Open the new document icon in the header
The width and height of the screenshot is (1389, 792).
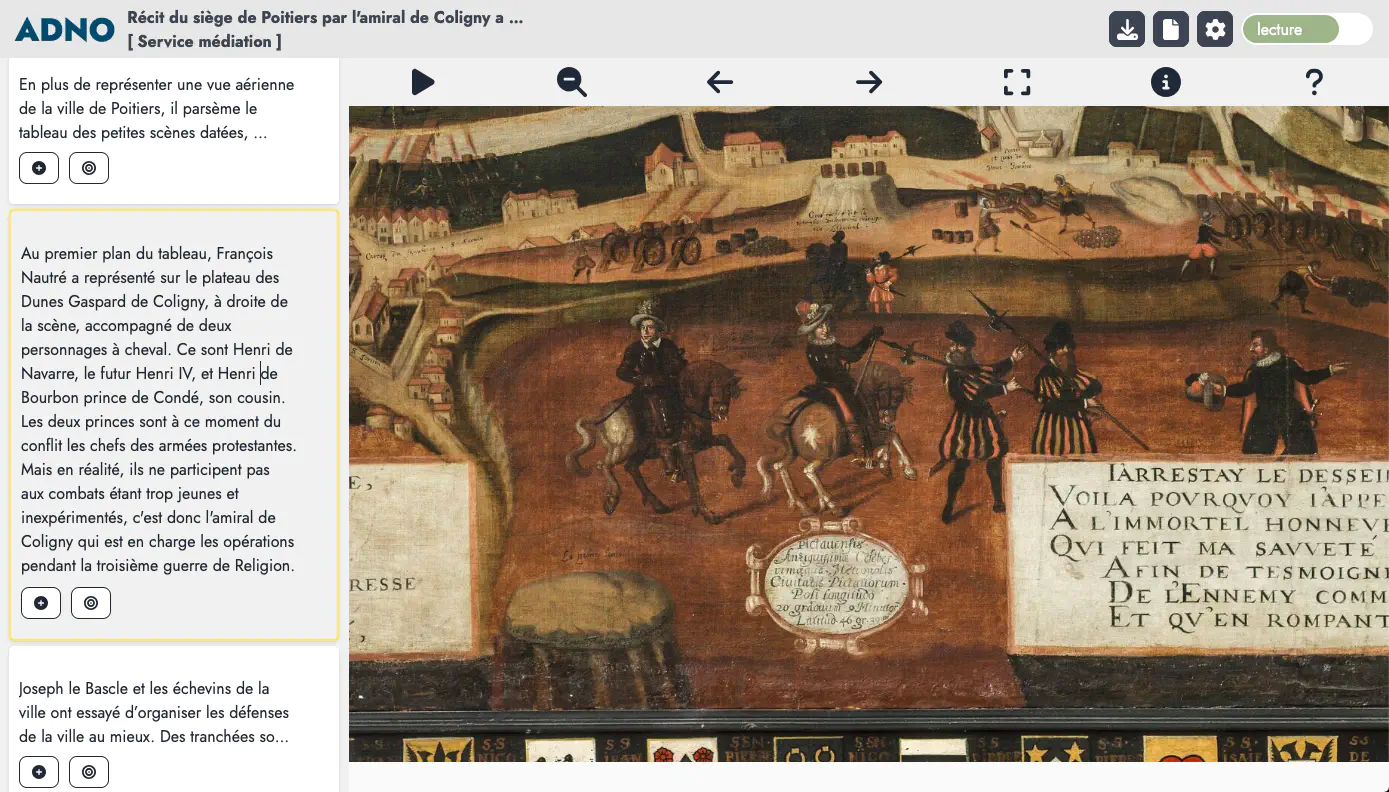tap(1171, 29)
